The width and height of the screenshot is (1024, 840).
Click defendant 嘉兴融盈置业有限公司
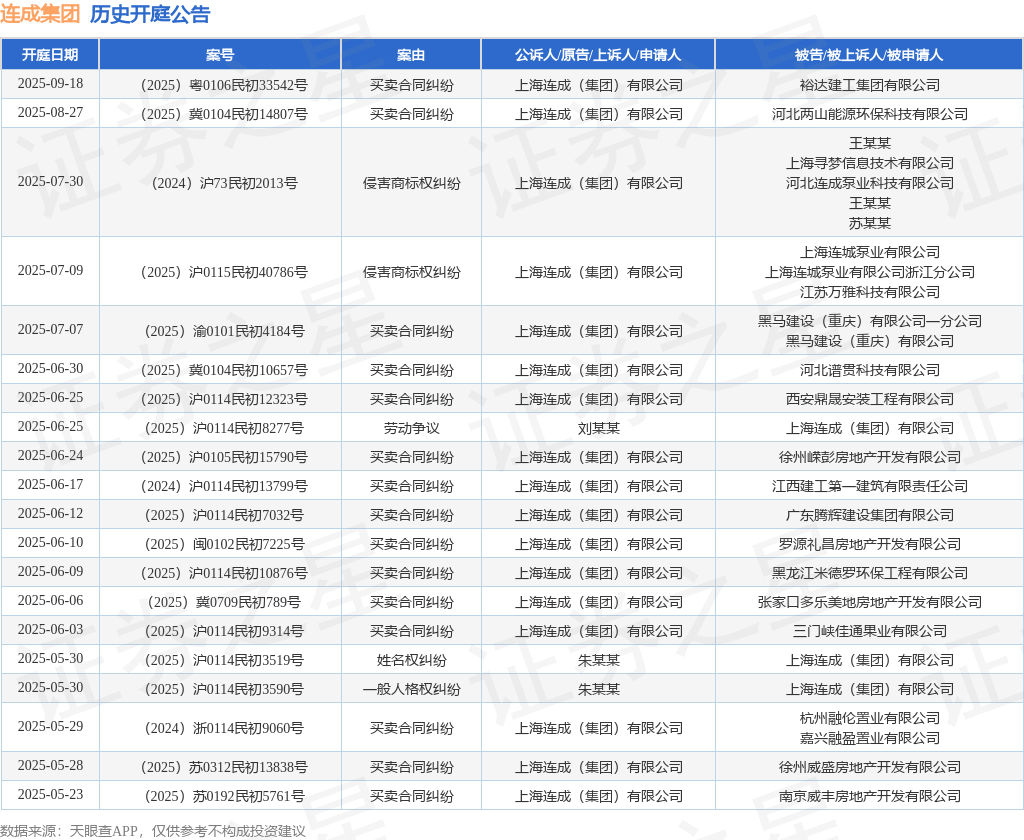869,738
